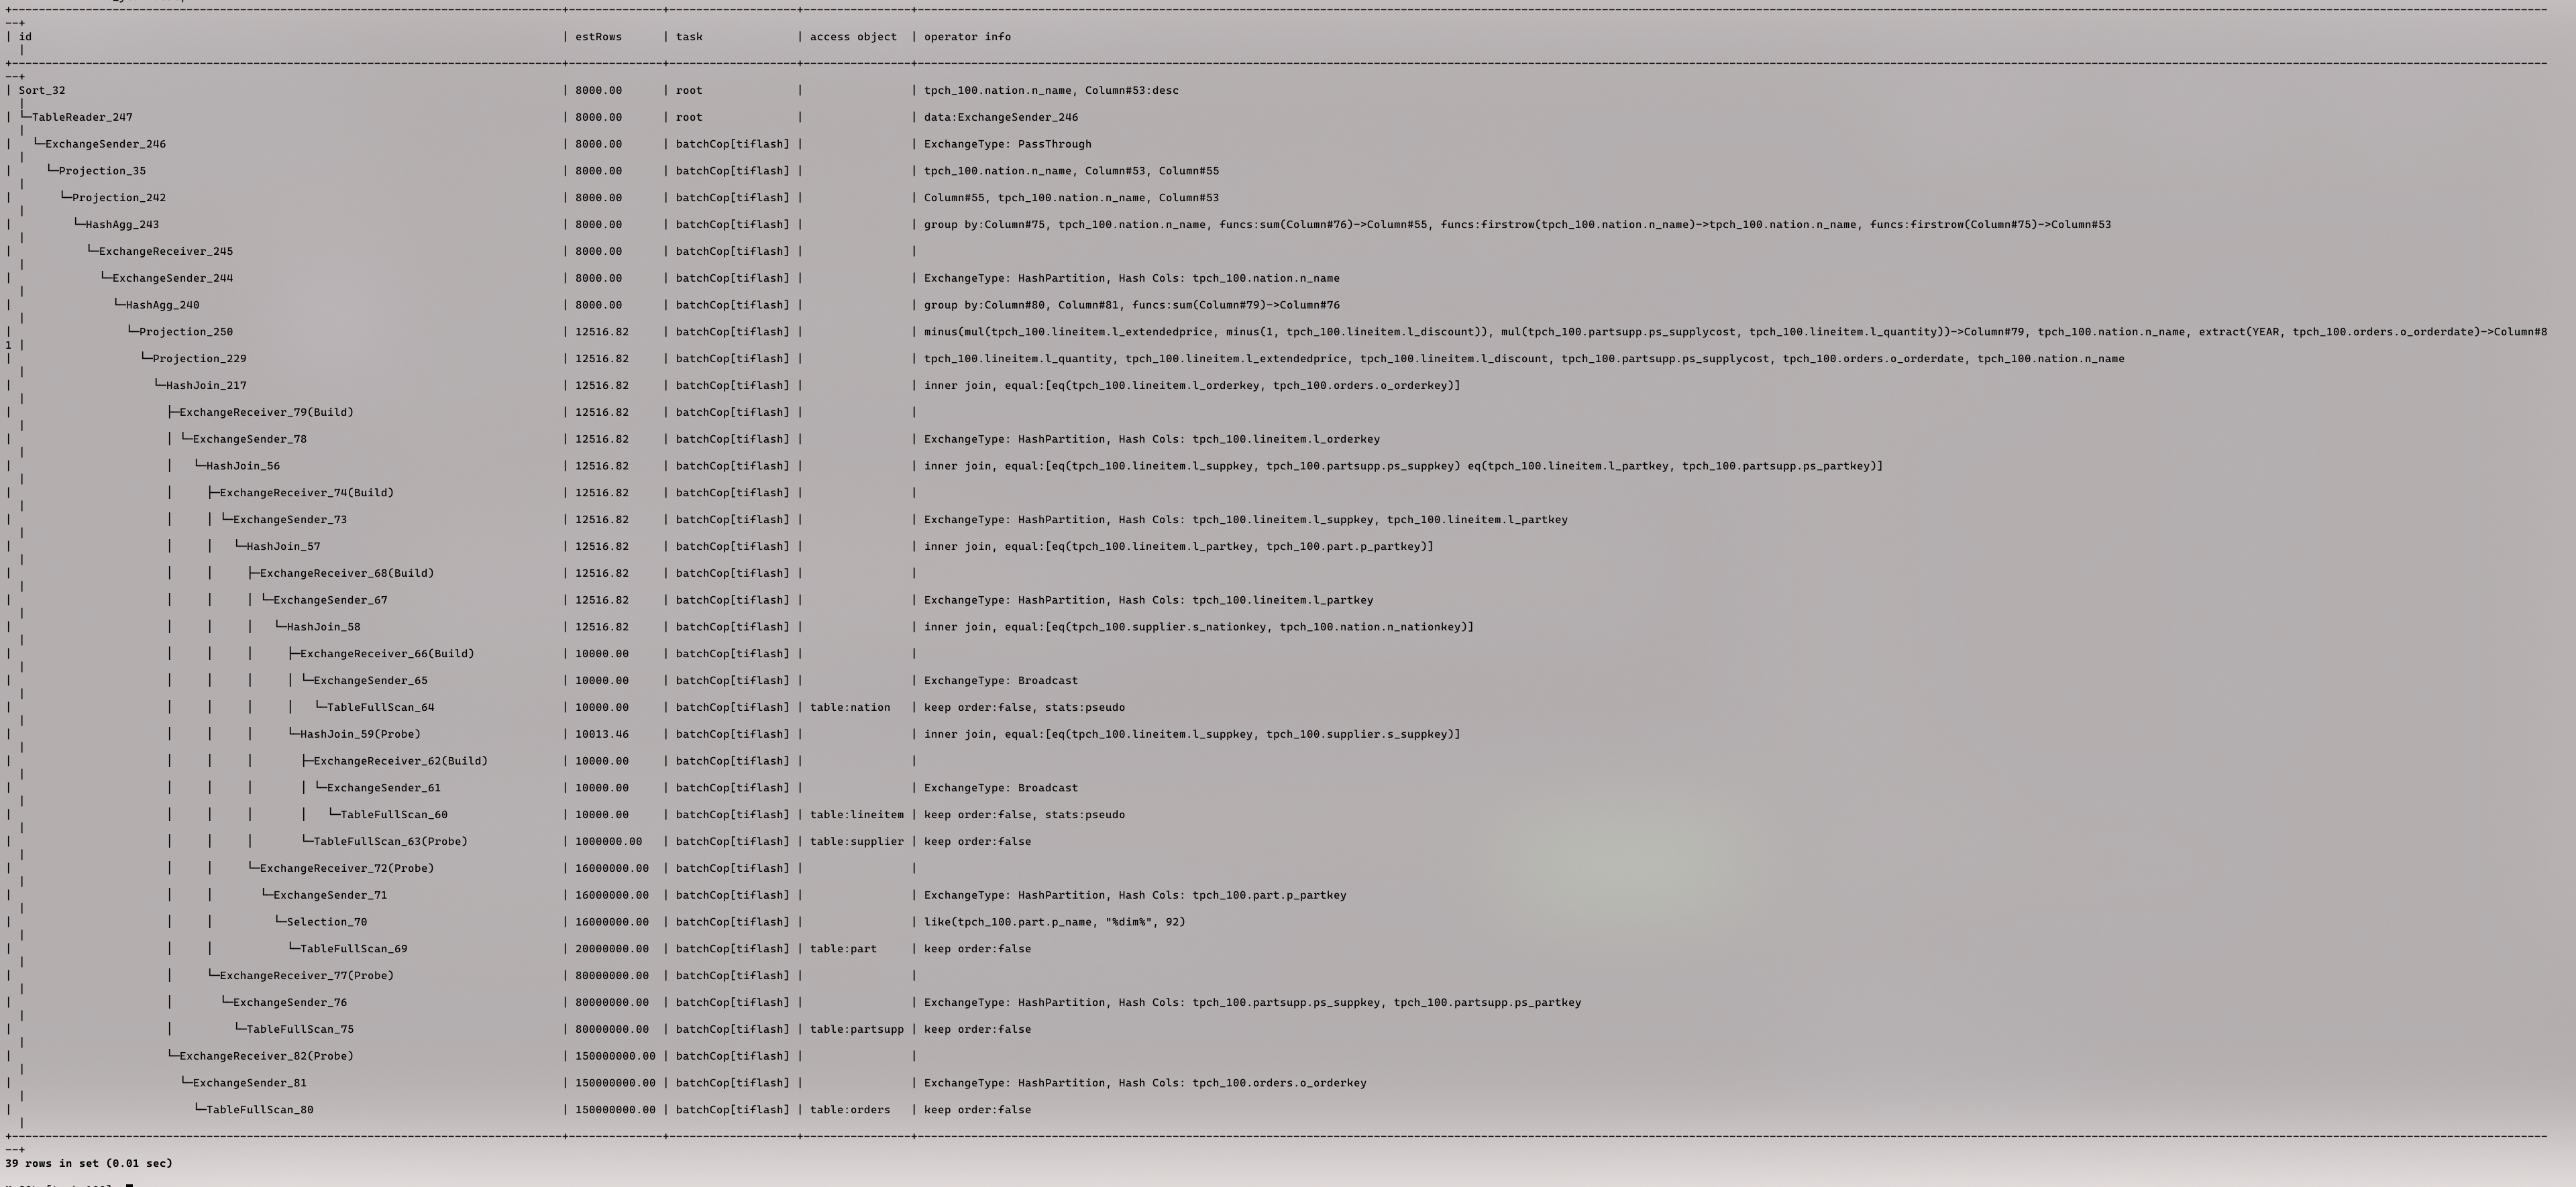Image resolution: width=2576 pixels, height=1187 pixels.
Task: Click 'root' task cell in Sort_32 row
Action: [x=689, y=90]
